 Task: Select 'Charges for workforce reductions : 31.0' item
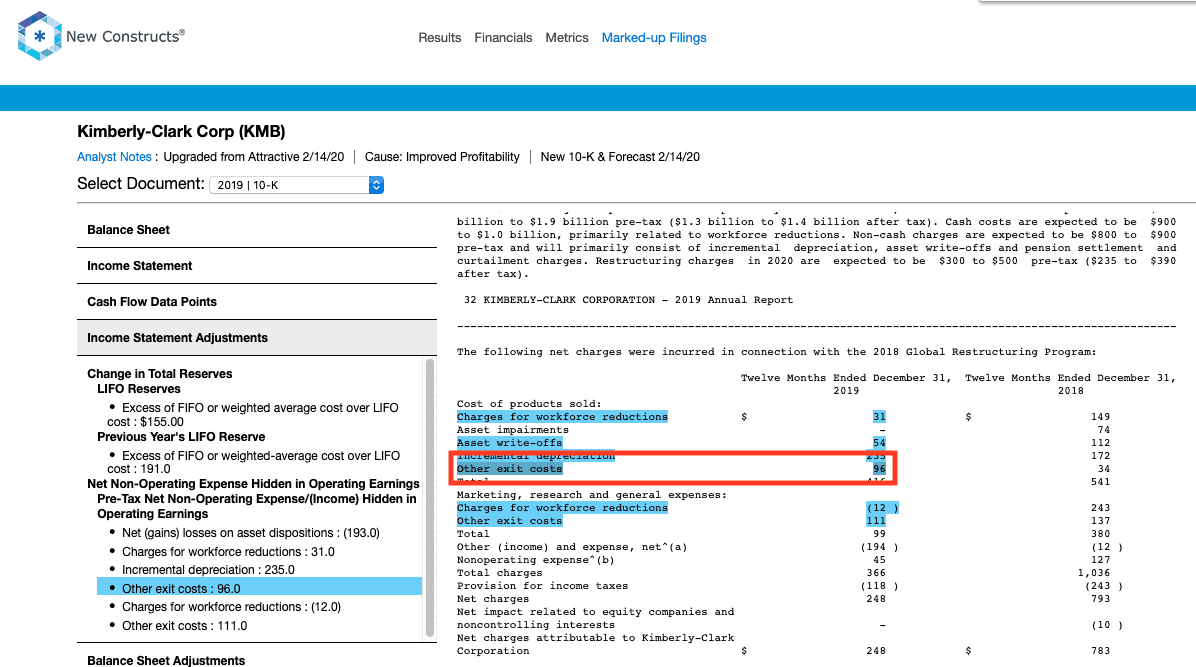tap(228, 551)
